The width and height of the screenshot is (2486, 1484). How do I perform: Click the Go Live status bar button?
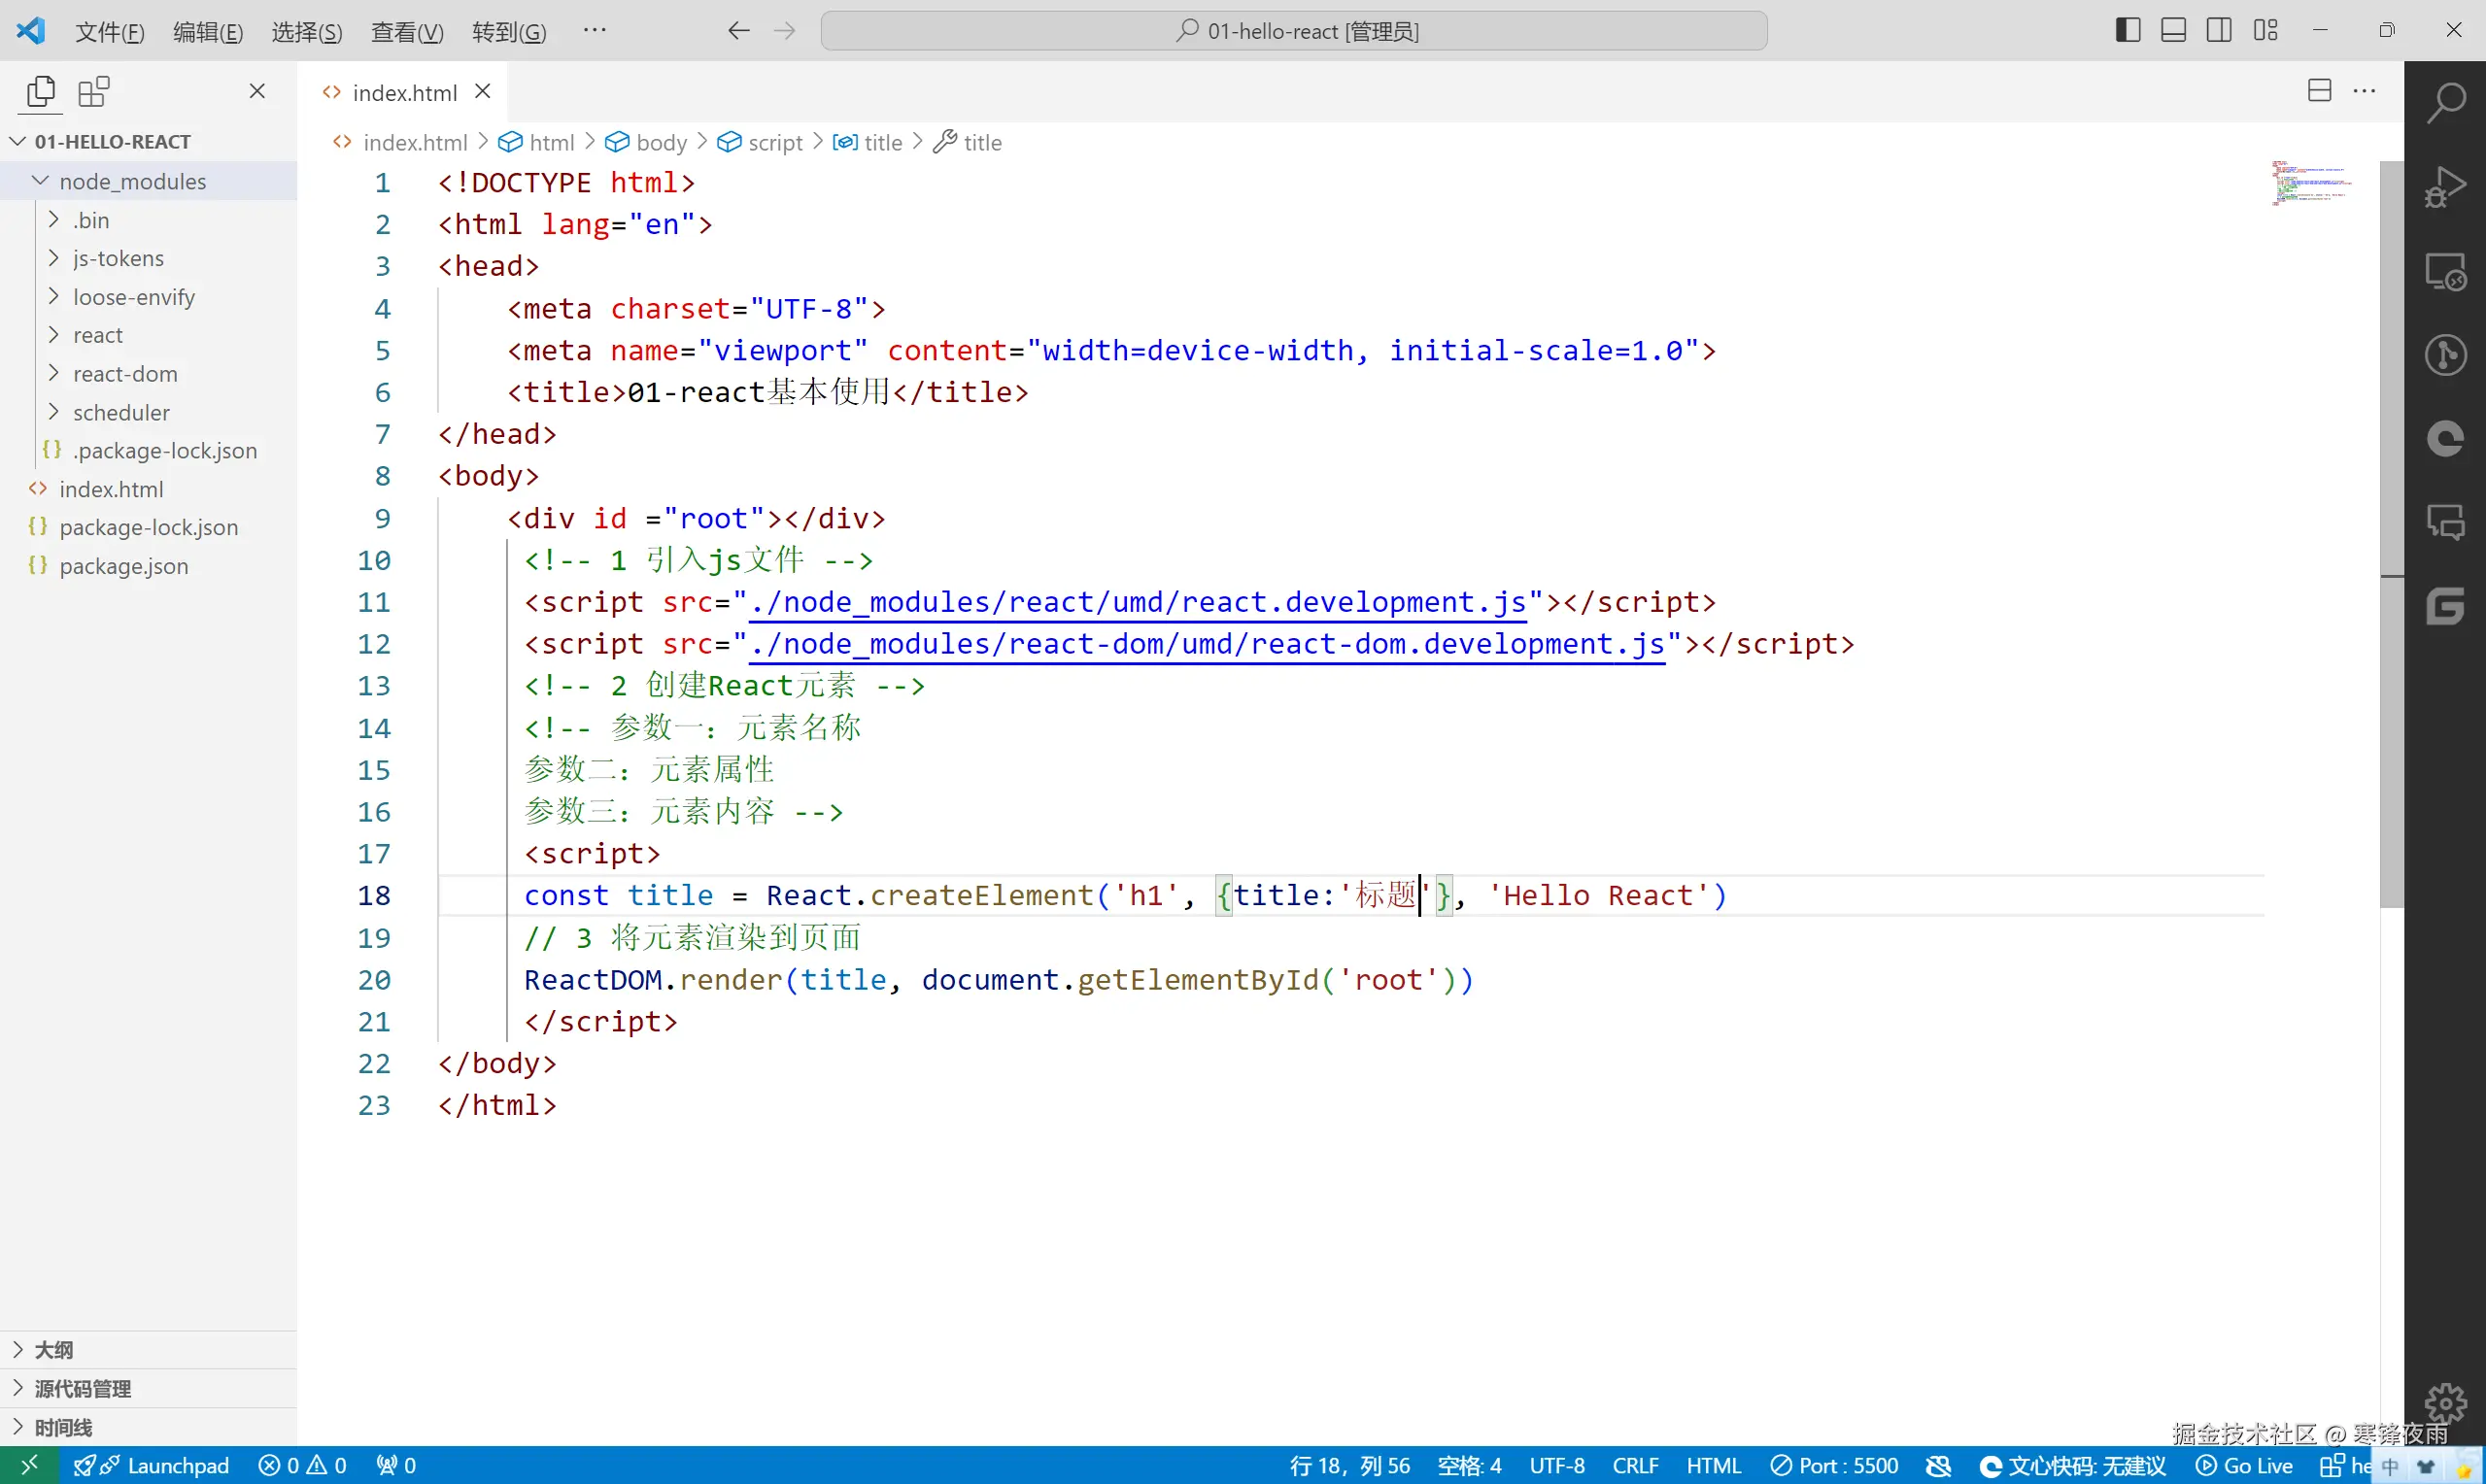(x=2244, y=1466)
